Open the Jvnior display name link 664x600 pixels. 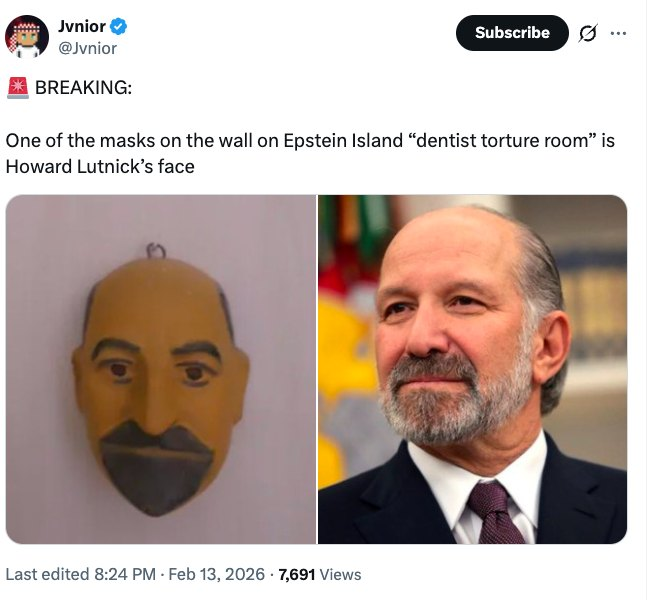(82, 26)
